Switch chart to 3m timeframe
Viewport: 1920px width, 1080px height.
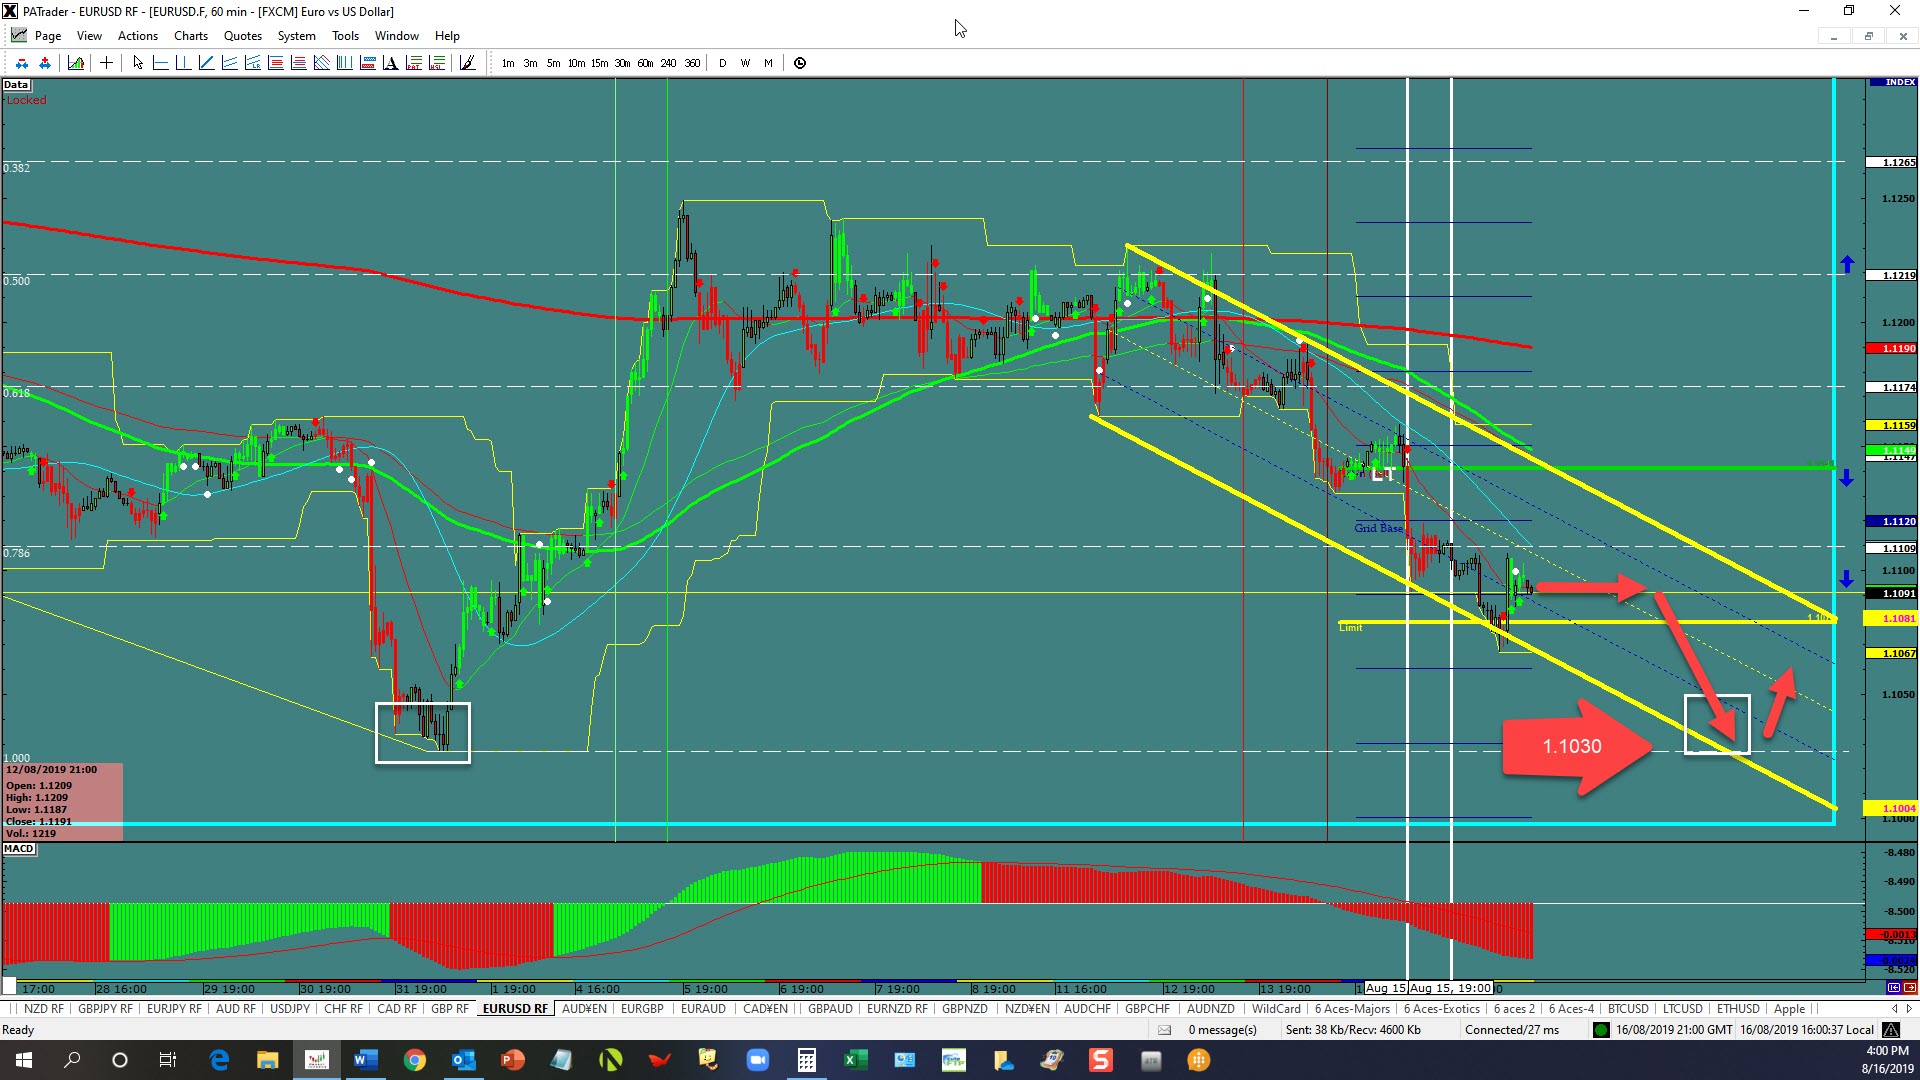point(530,63)
